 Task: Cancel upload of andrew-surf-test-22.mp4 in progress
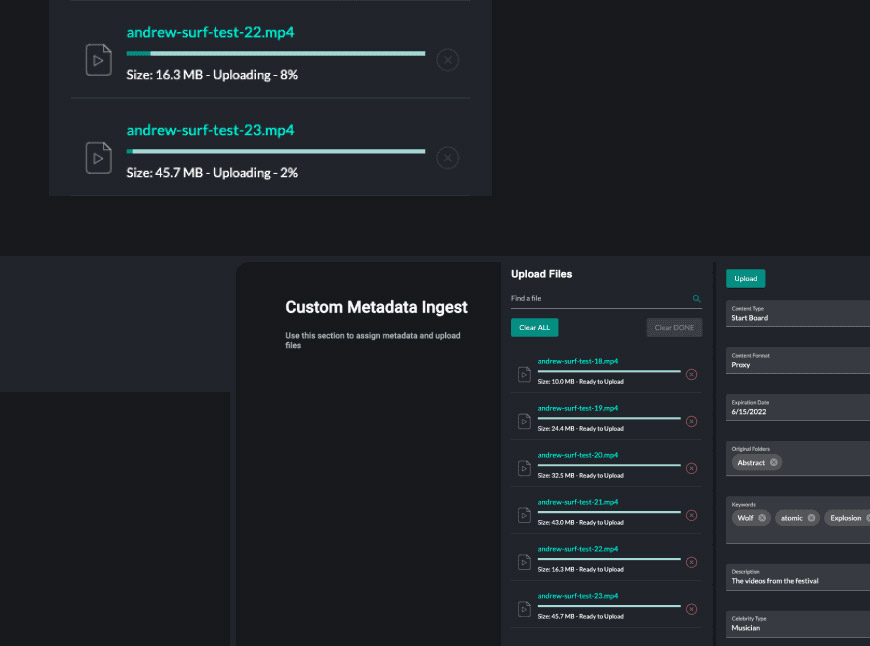(x=448, y=60)
